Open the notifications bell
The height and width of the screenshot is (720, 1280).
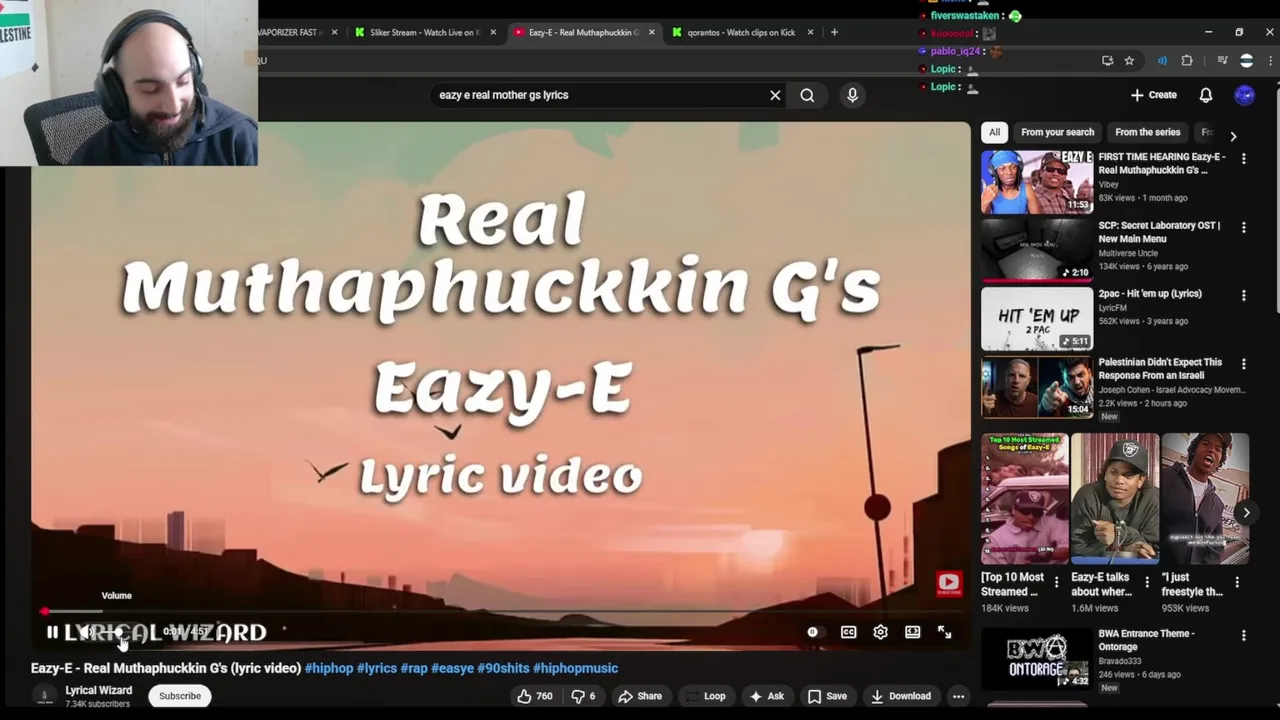pos(1206,95)
